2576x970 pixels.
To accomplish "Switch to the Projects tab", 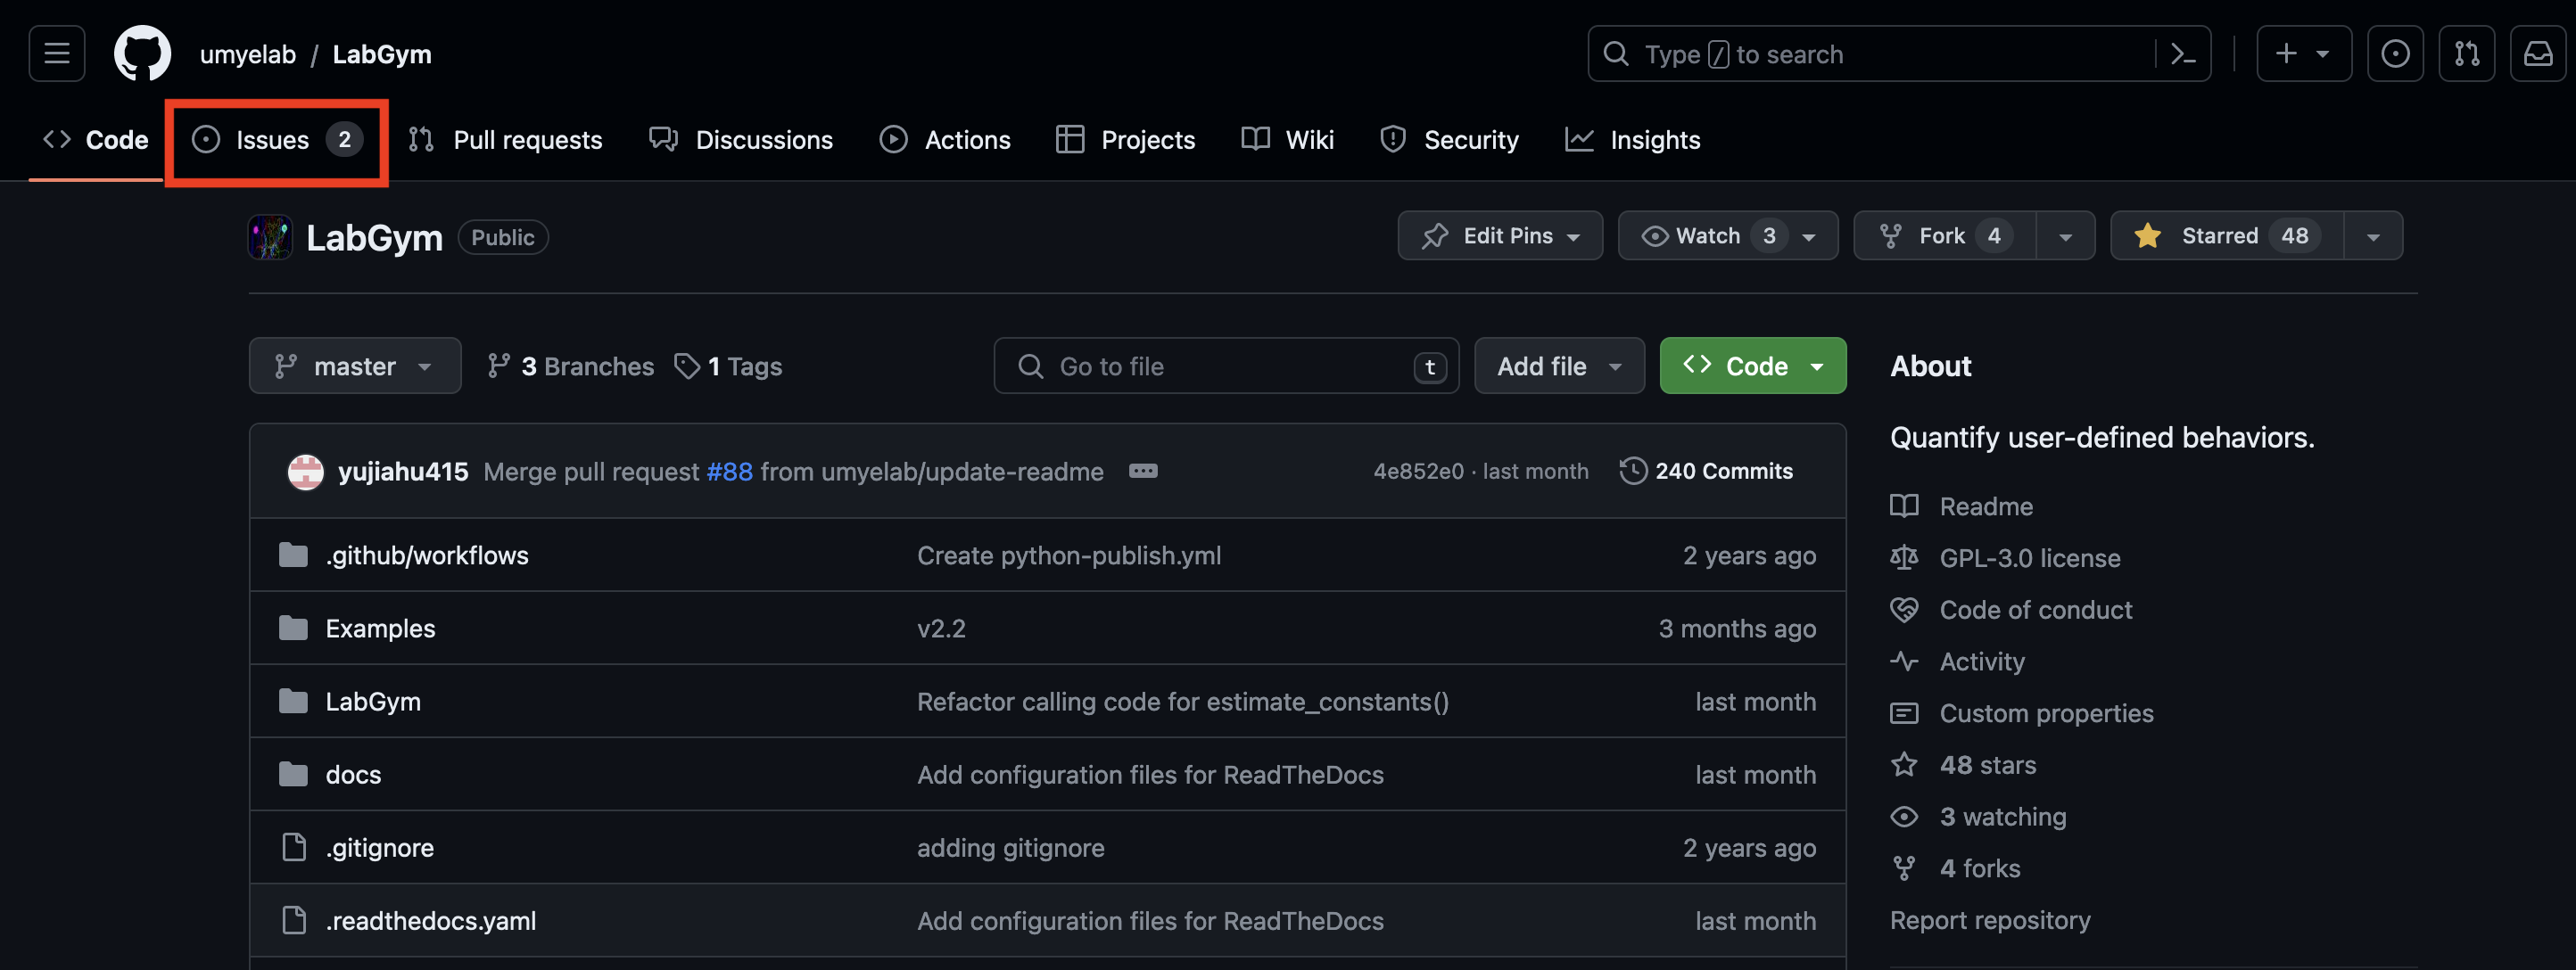I will pyautogui.click(x=1126, y=140).
